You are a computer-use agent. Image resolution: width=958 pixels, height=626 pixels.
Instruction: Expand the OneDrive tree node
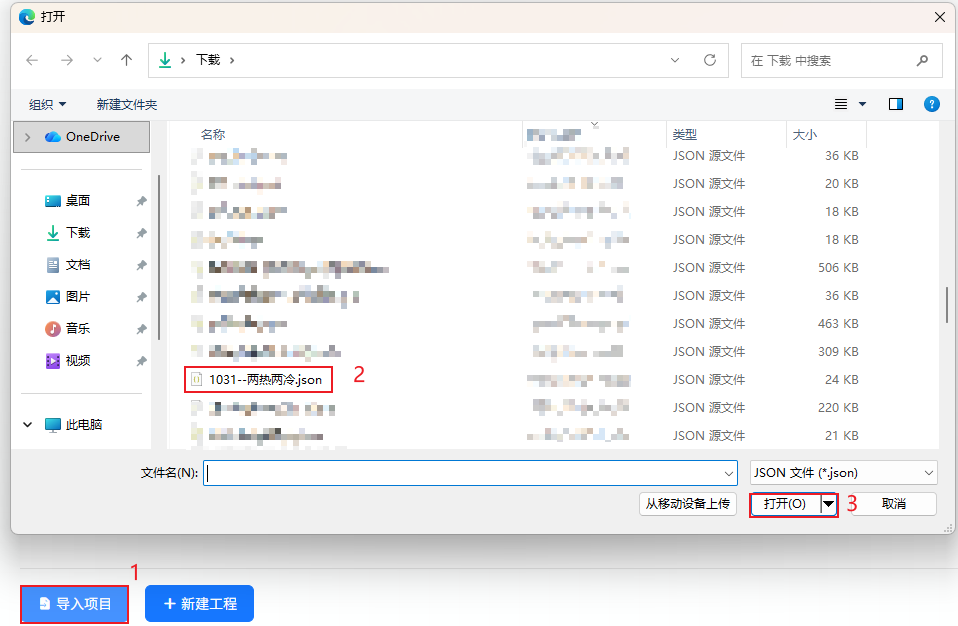click(x=27, y=137)
